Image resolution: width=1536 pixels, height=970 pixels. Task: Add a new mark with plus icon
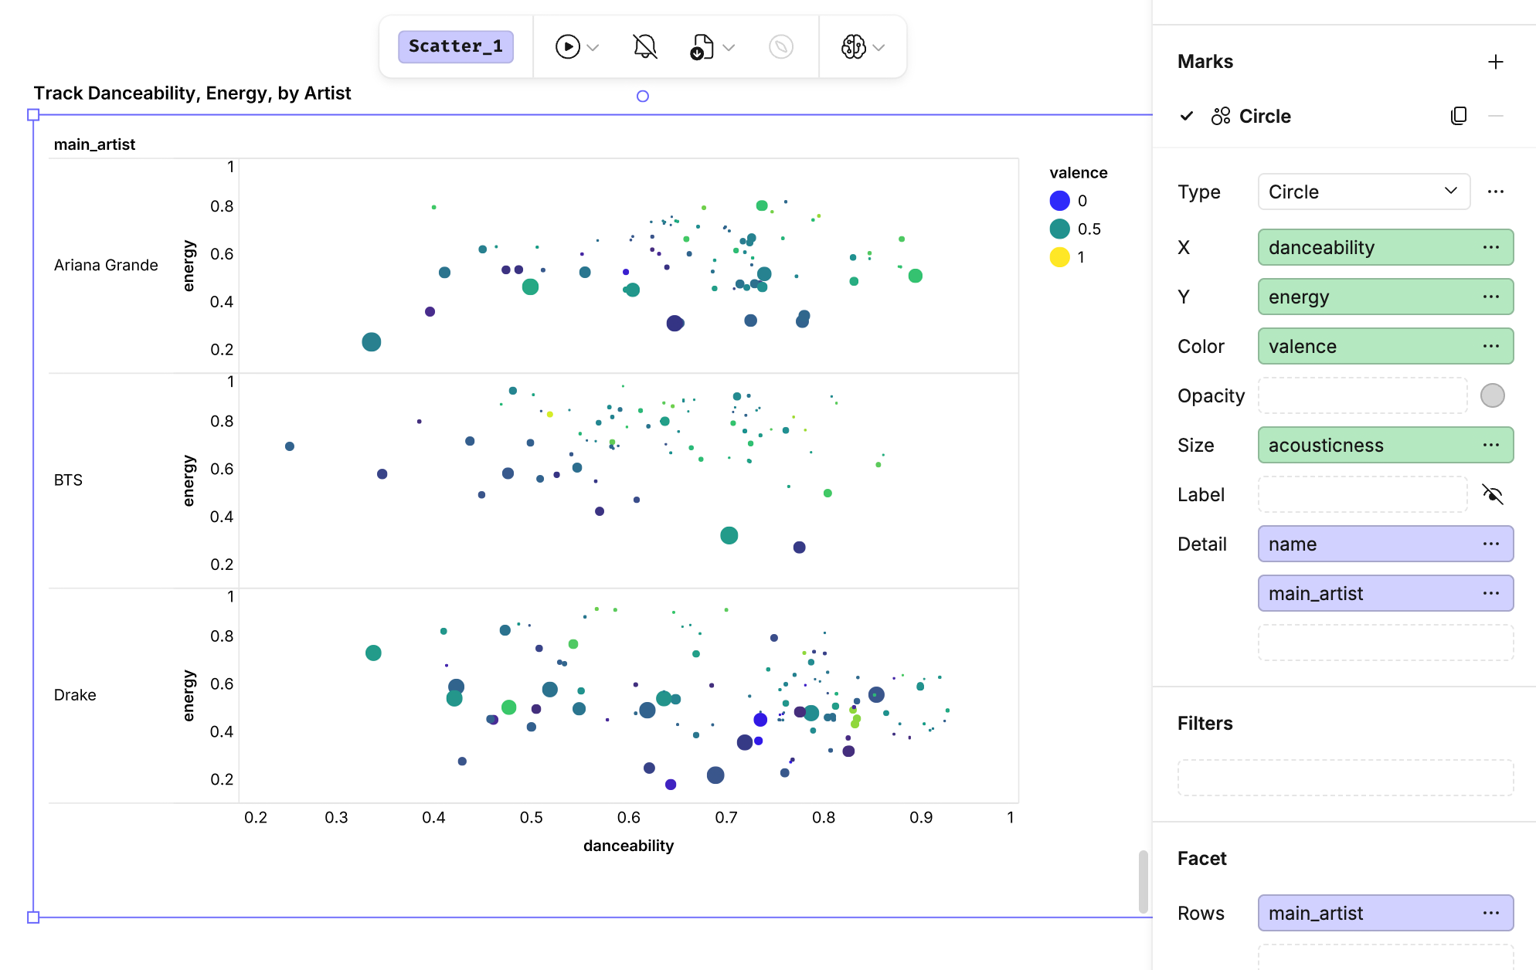coord(1495,62)
